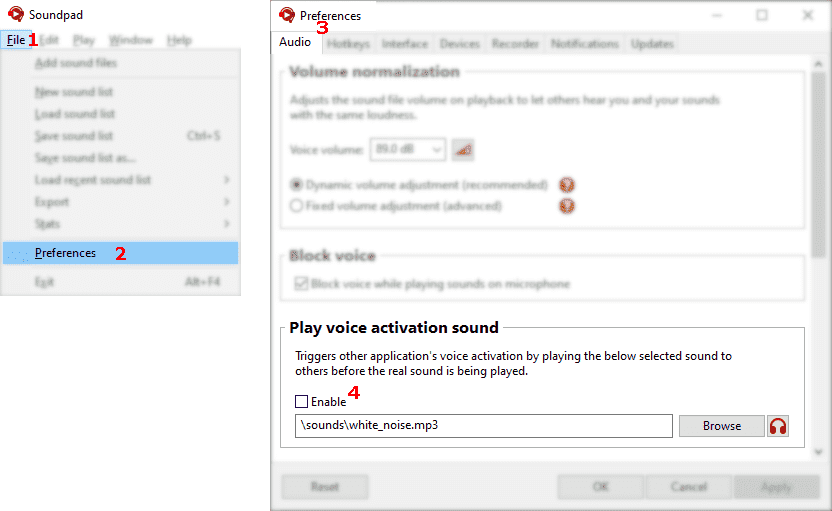Choose New sound list menu entry
Viewport: 832px width, 511px height.
[x=121, y=92]
